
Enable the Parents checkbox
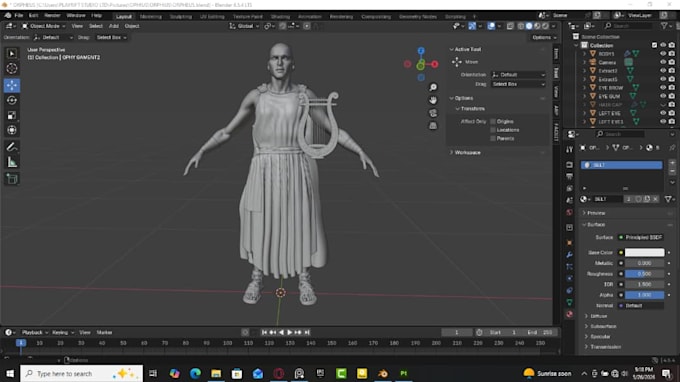point(493,139)
